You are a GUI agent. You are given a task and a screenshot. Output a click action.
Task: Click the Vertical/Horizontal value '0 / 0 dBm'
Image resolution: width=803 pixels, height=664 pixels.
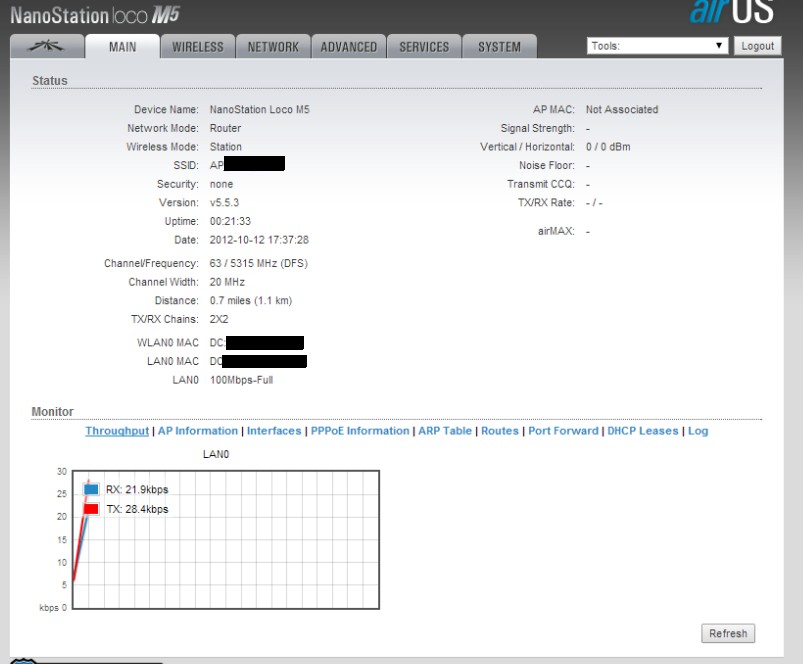click(x=608, y=147)
